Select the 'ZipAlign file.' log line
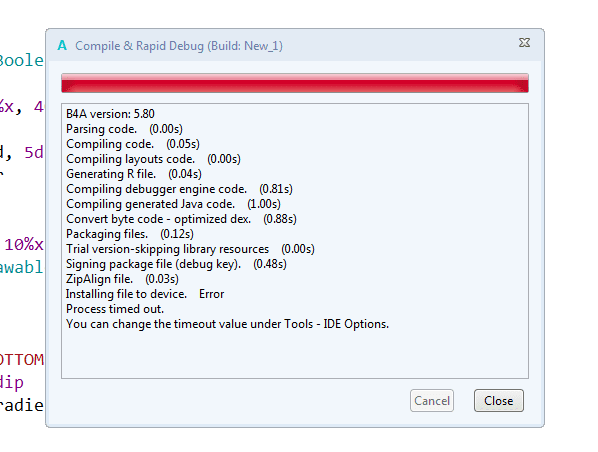Image resolution: width=598 pixels, height=452 pixels. [x=122, y=279]
